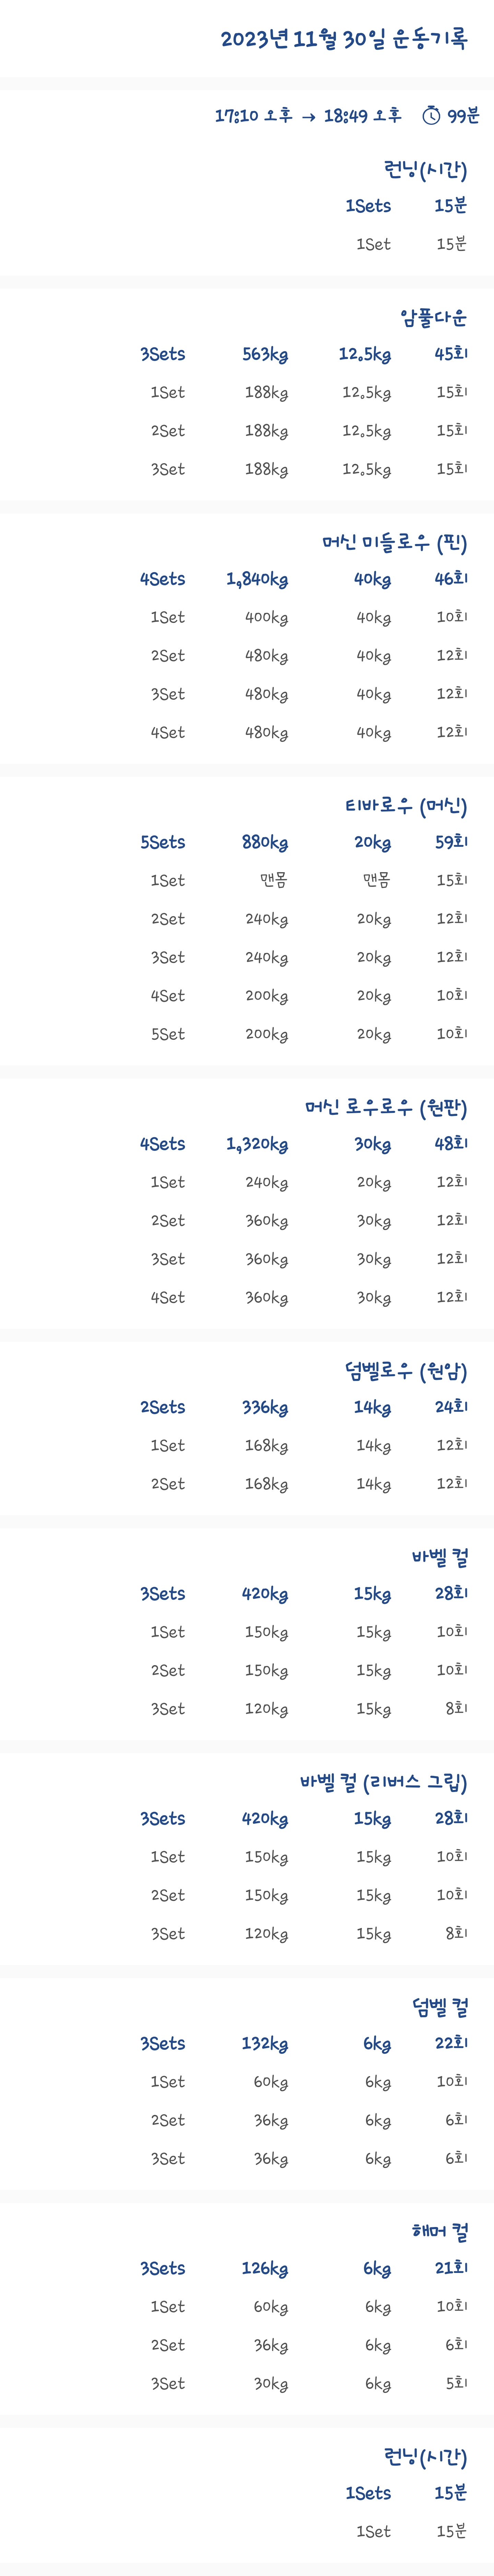Open the 머신 미들로우 (핀) heading

pos(394,543)
